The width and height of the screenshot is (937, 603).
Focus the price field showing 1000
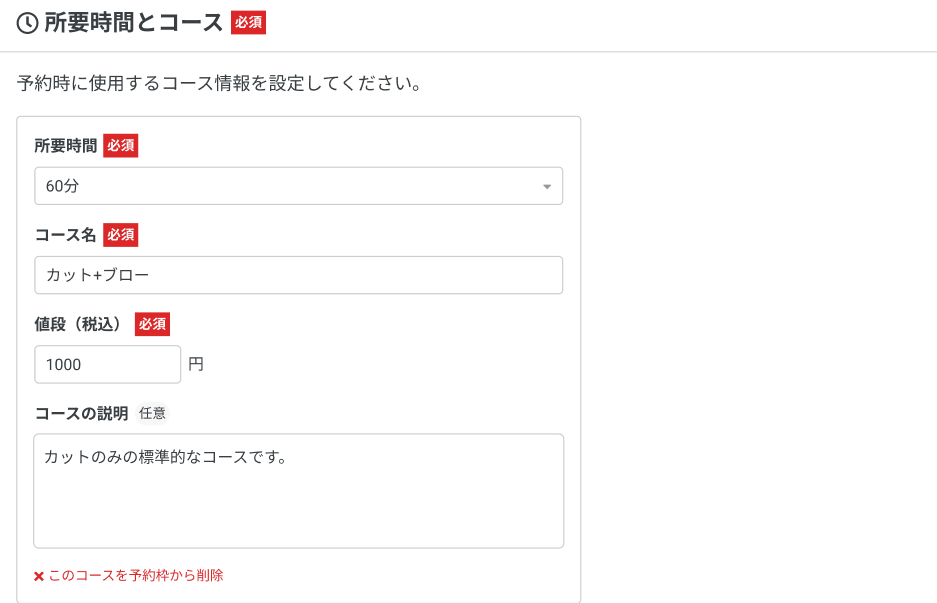point(107,365)
